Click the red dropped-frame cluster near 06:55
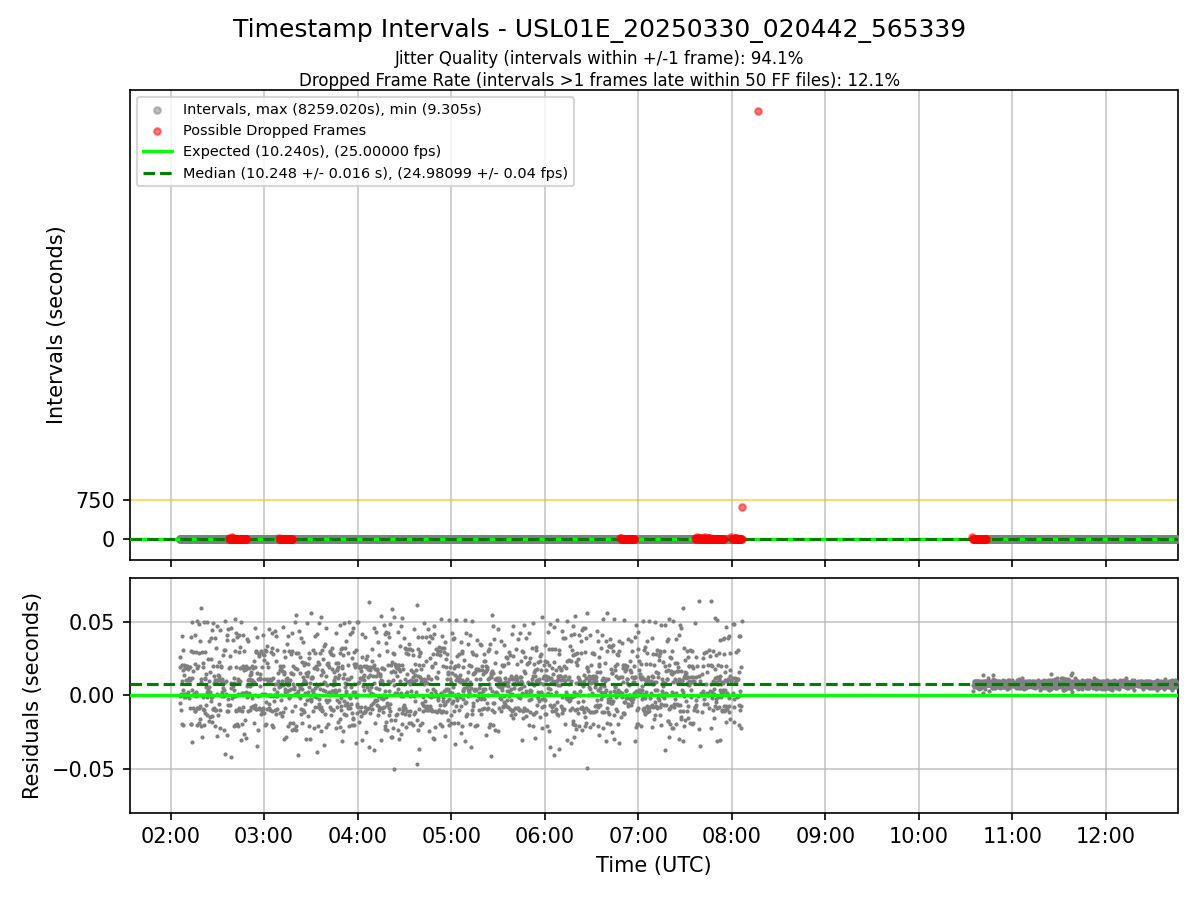1200x900 pixels. (x=627, y=539)
